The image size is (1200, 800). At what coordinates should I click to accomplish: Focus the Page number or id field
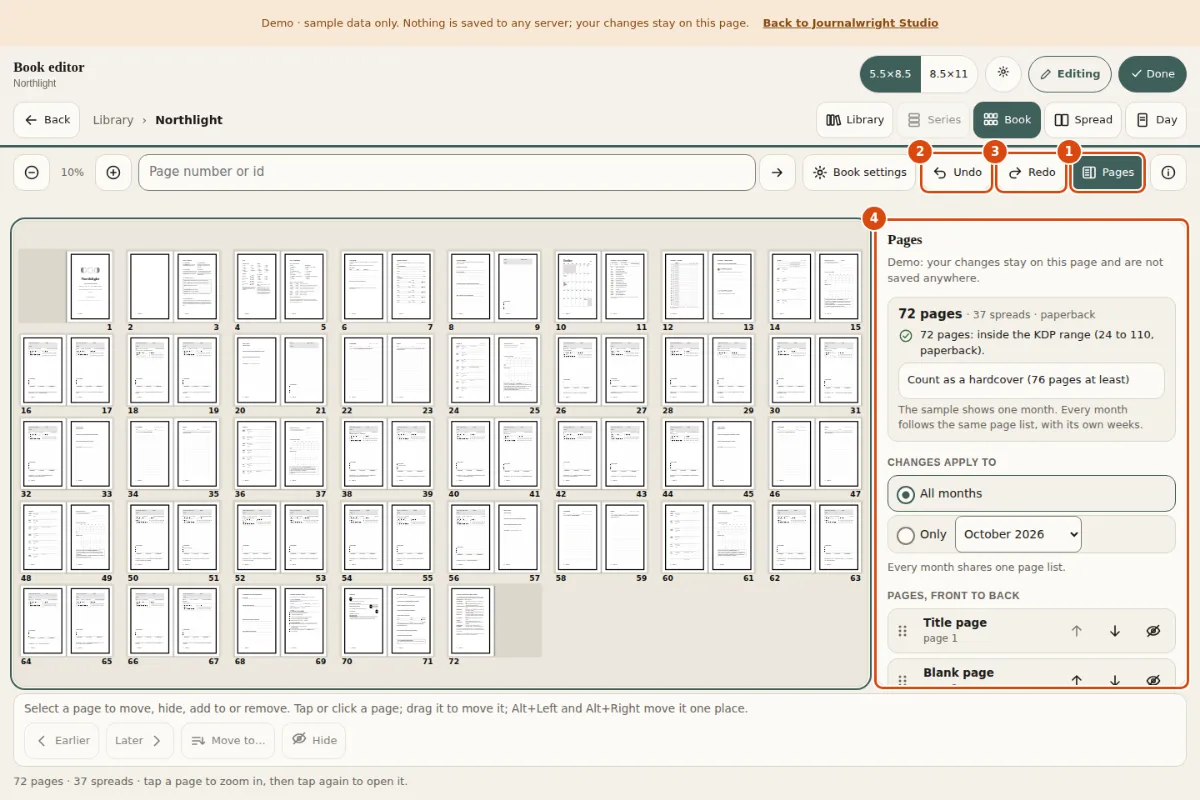pyautogui.click(x=447, y=172)
